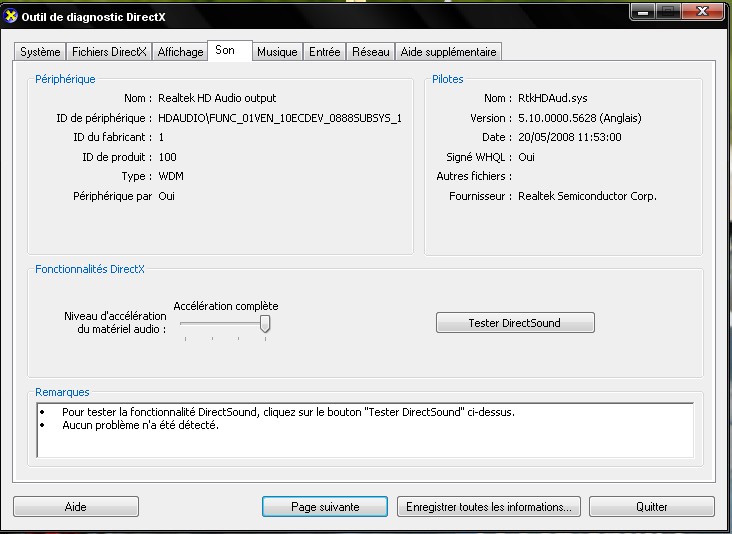Screen dimensions: 732x534
Task: Switch to the Réseau tab
Action: click(370, 52)
